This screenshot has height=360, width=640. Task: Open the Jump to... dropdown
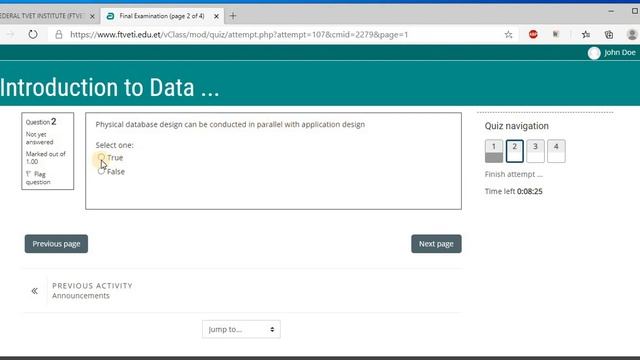[241, 329]
